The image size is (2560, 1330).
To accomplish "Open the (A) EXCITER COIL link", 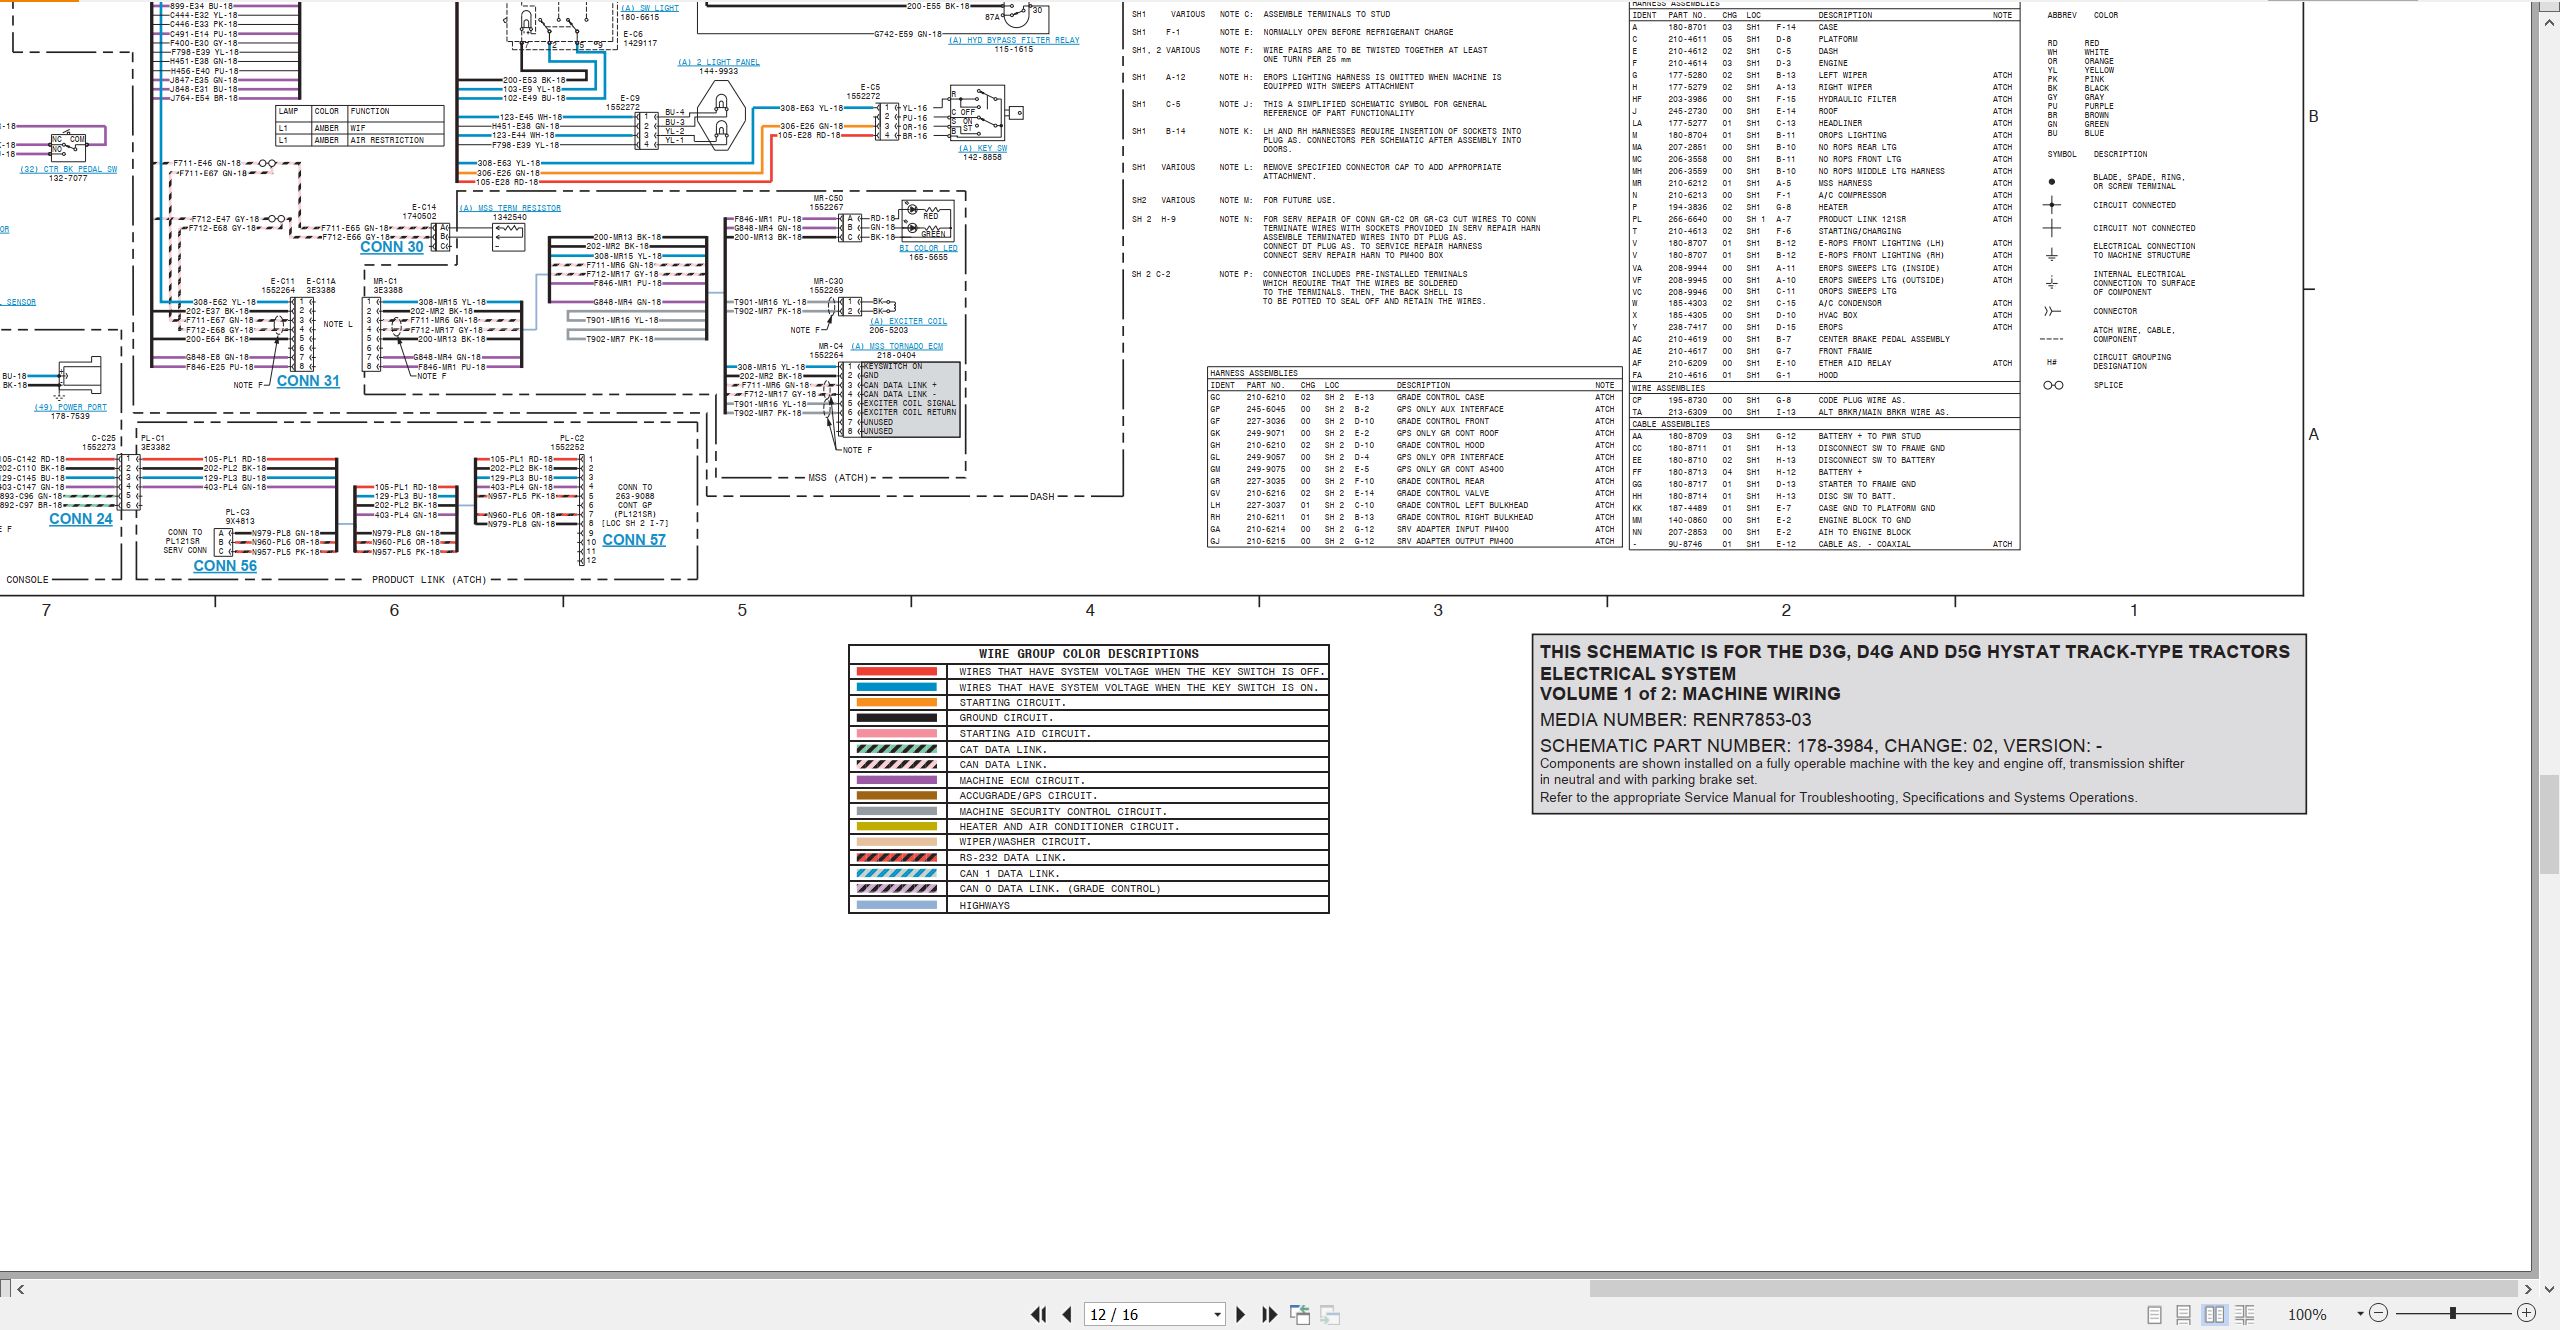I will point(908,321).
